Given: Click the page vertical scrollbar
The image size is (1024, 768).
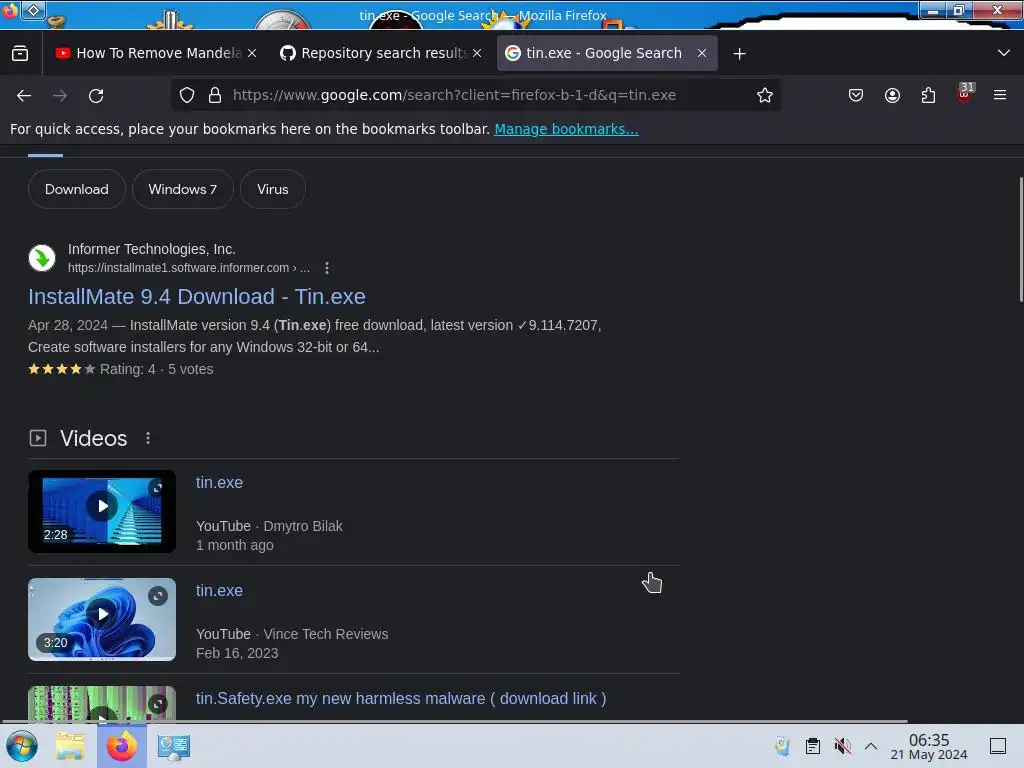Looking at the screenshot, I should (1021, 240).
